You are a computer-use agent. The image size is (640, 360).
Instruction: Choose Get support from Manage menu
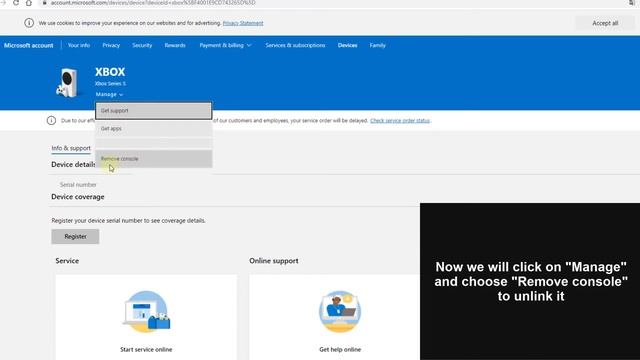click(153, 111)
